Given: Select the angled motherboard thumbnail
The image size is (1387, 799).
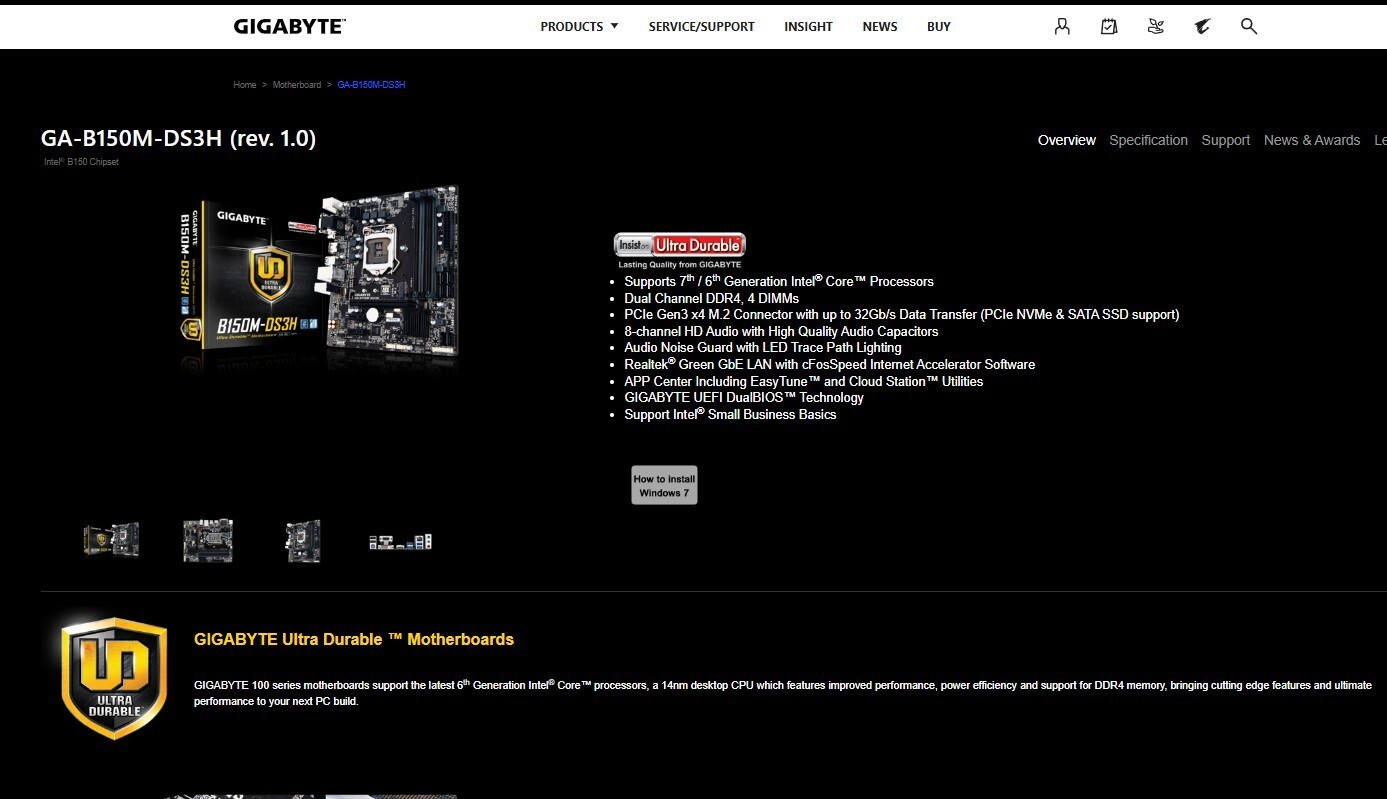Looking at the screenshot, I should click(x=303, y=540).
